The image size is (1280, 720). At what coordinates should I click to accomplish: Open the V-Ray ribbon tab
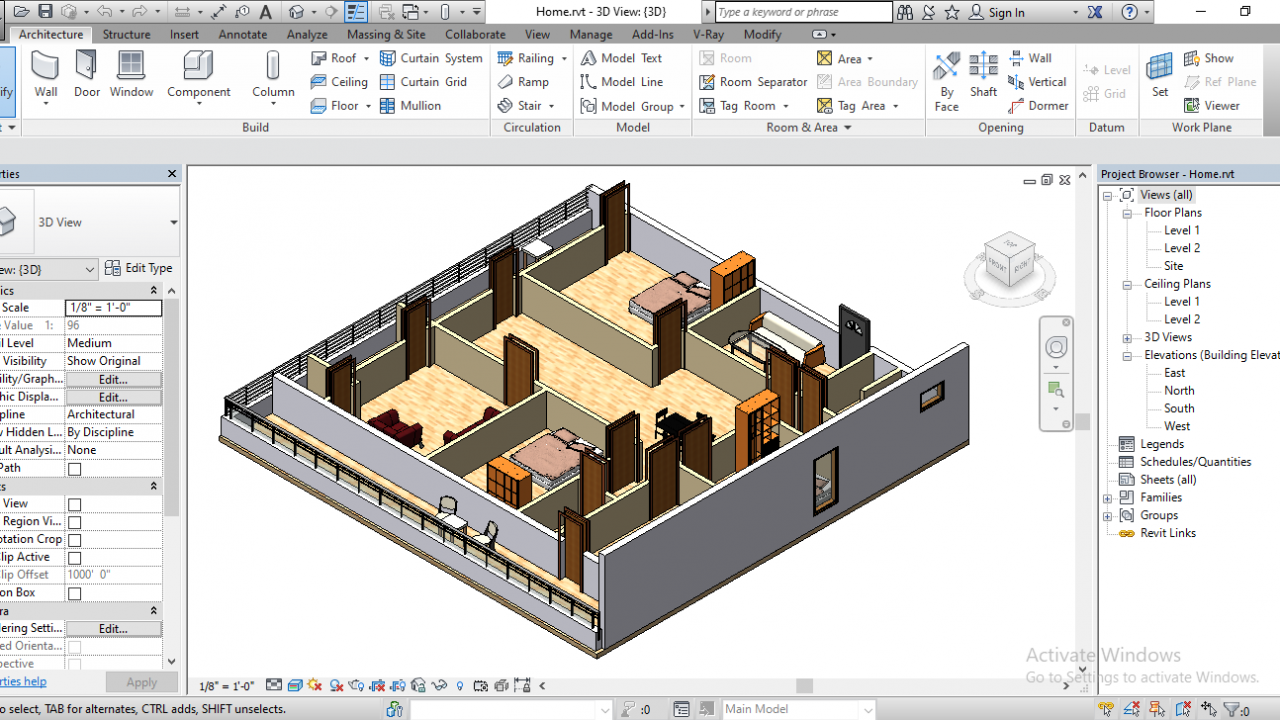click(x=708, y=34)
